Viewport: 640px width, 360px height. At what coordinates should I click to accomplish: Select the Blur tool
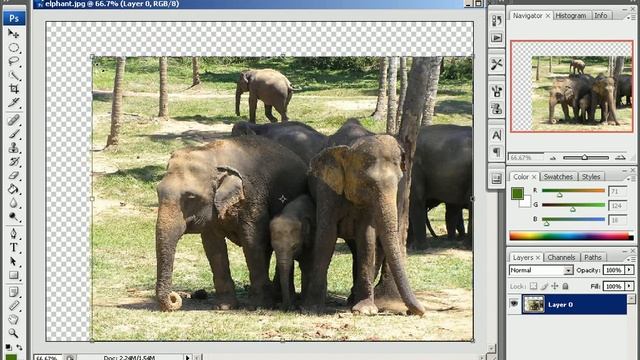click(13, 203)
